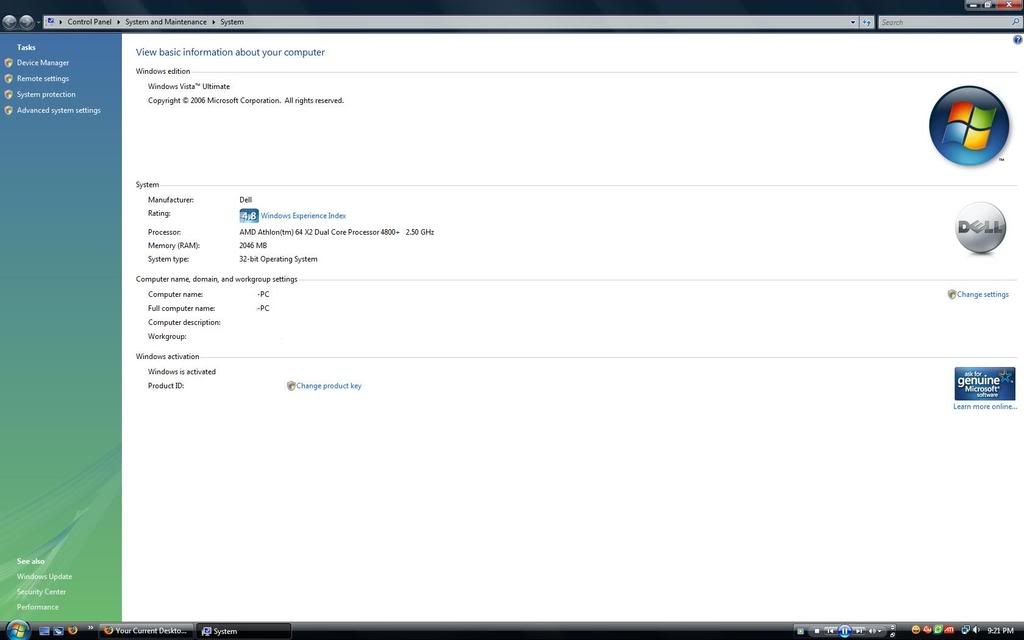Screen dimensions: 1024x640
Task: Click the System breadcrumb entry
Action: click(x=232, y=22)
